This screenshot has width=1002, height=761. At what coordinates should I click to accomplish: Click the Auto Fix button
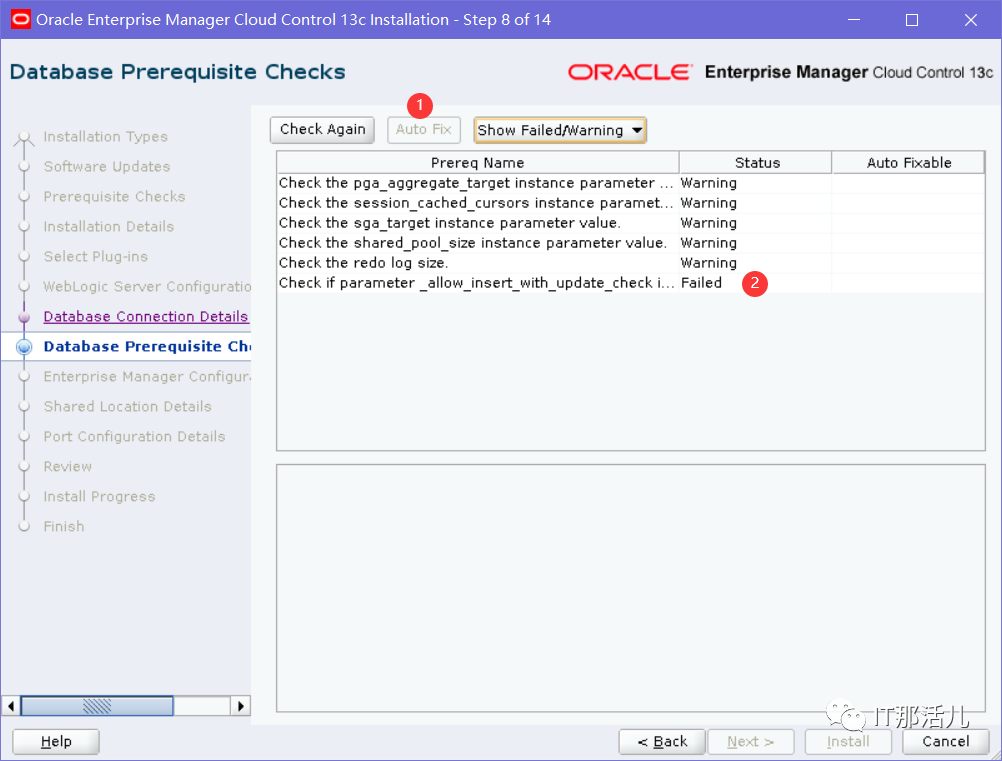click(424, 130)
